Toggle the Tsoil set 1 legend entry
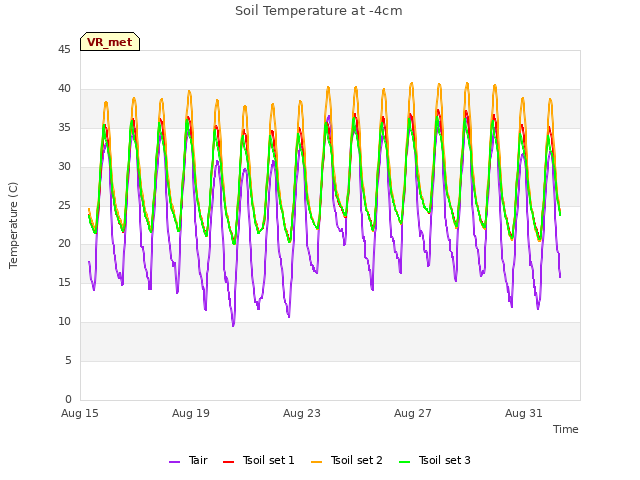 259,460
